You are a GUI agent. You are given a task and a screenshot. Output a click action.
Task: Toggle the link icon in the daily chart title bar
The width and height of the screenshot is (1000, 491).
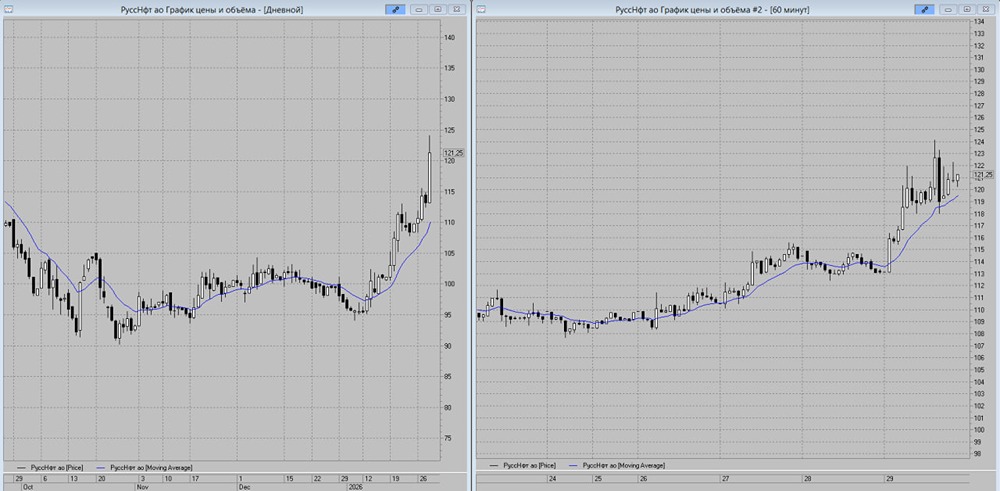[396, 10]
